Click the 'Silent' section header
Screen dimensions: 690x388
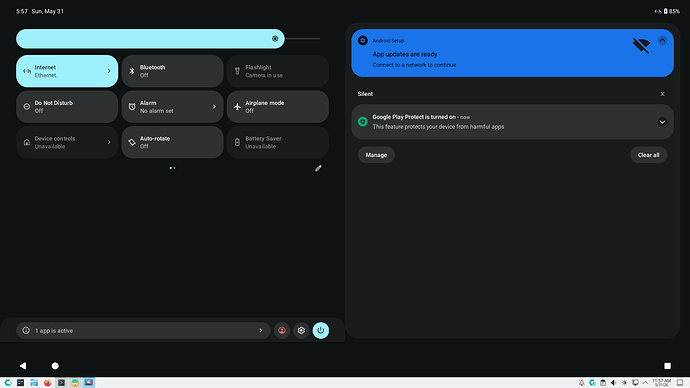(x=365, y=94)
